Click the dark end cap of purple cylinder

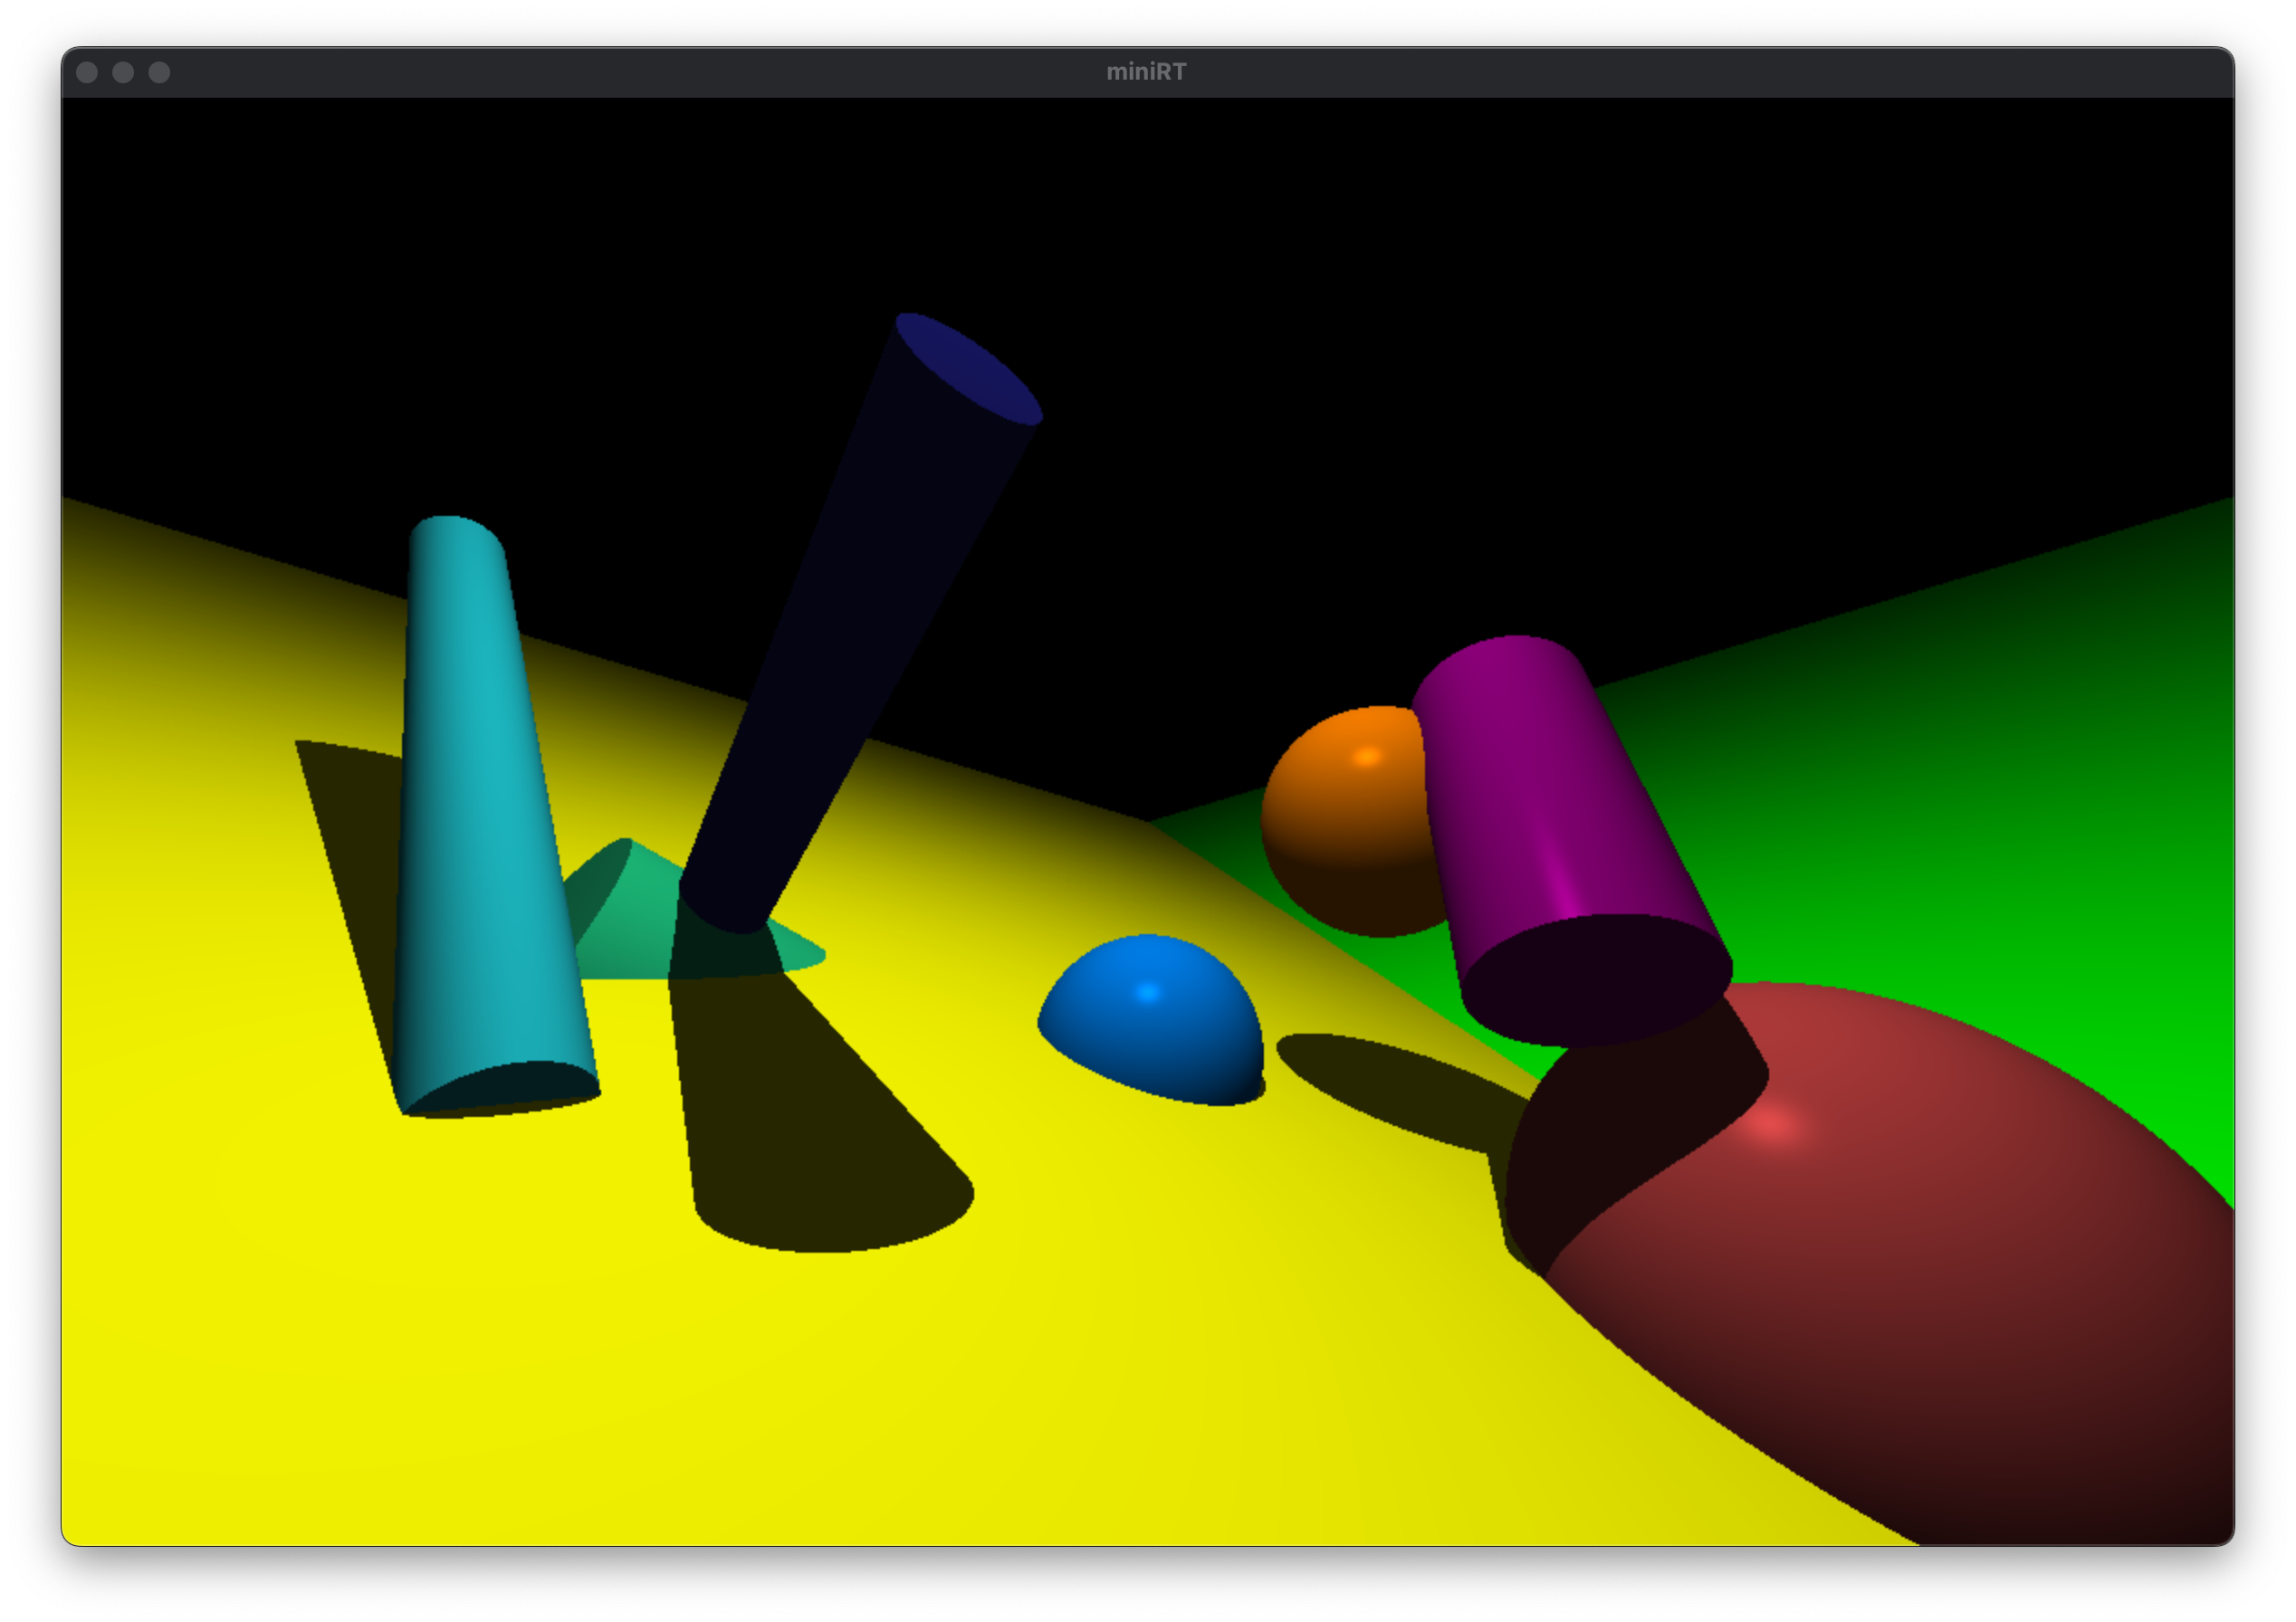coord(1595,980)
